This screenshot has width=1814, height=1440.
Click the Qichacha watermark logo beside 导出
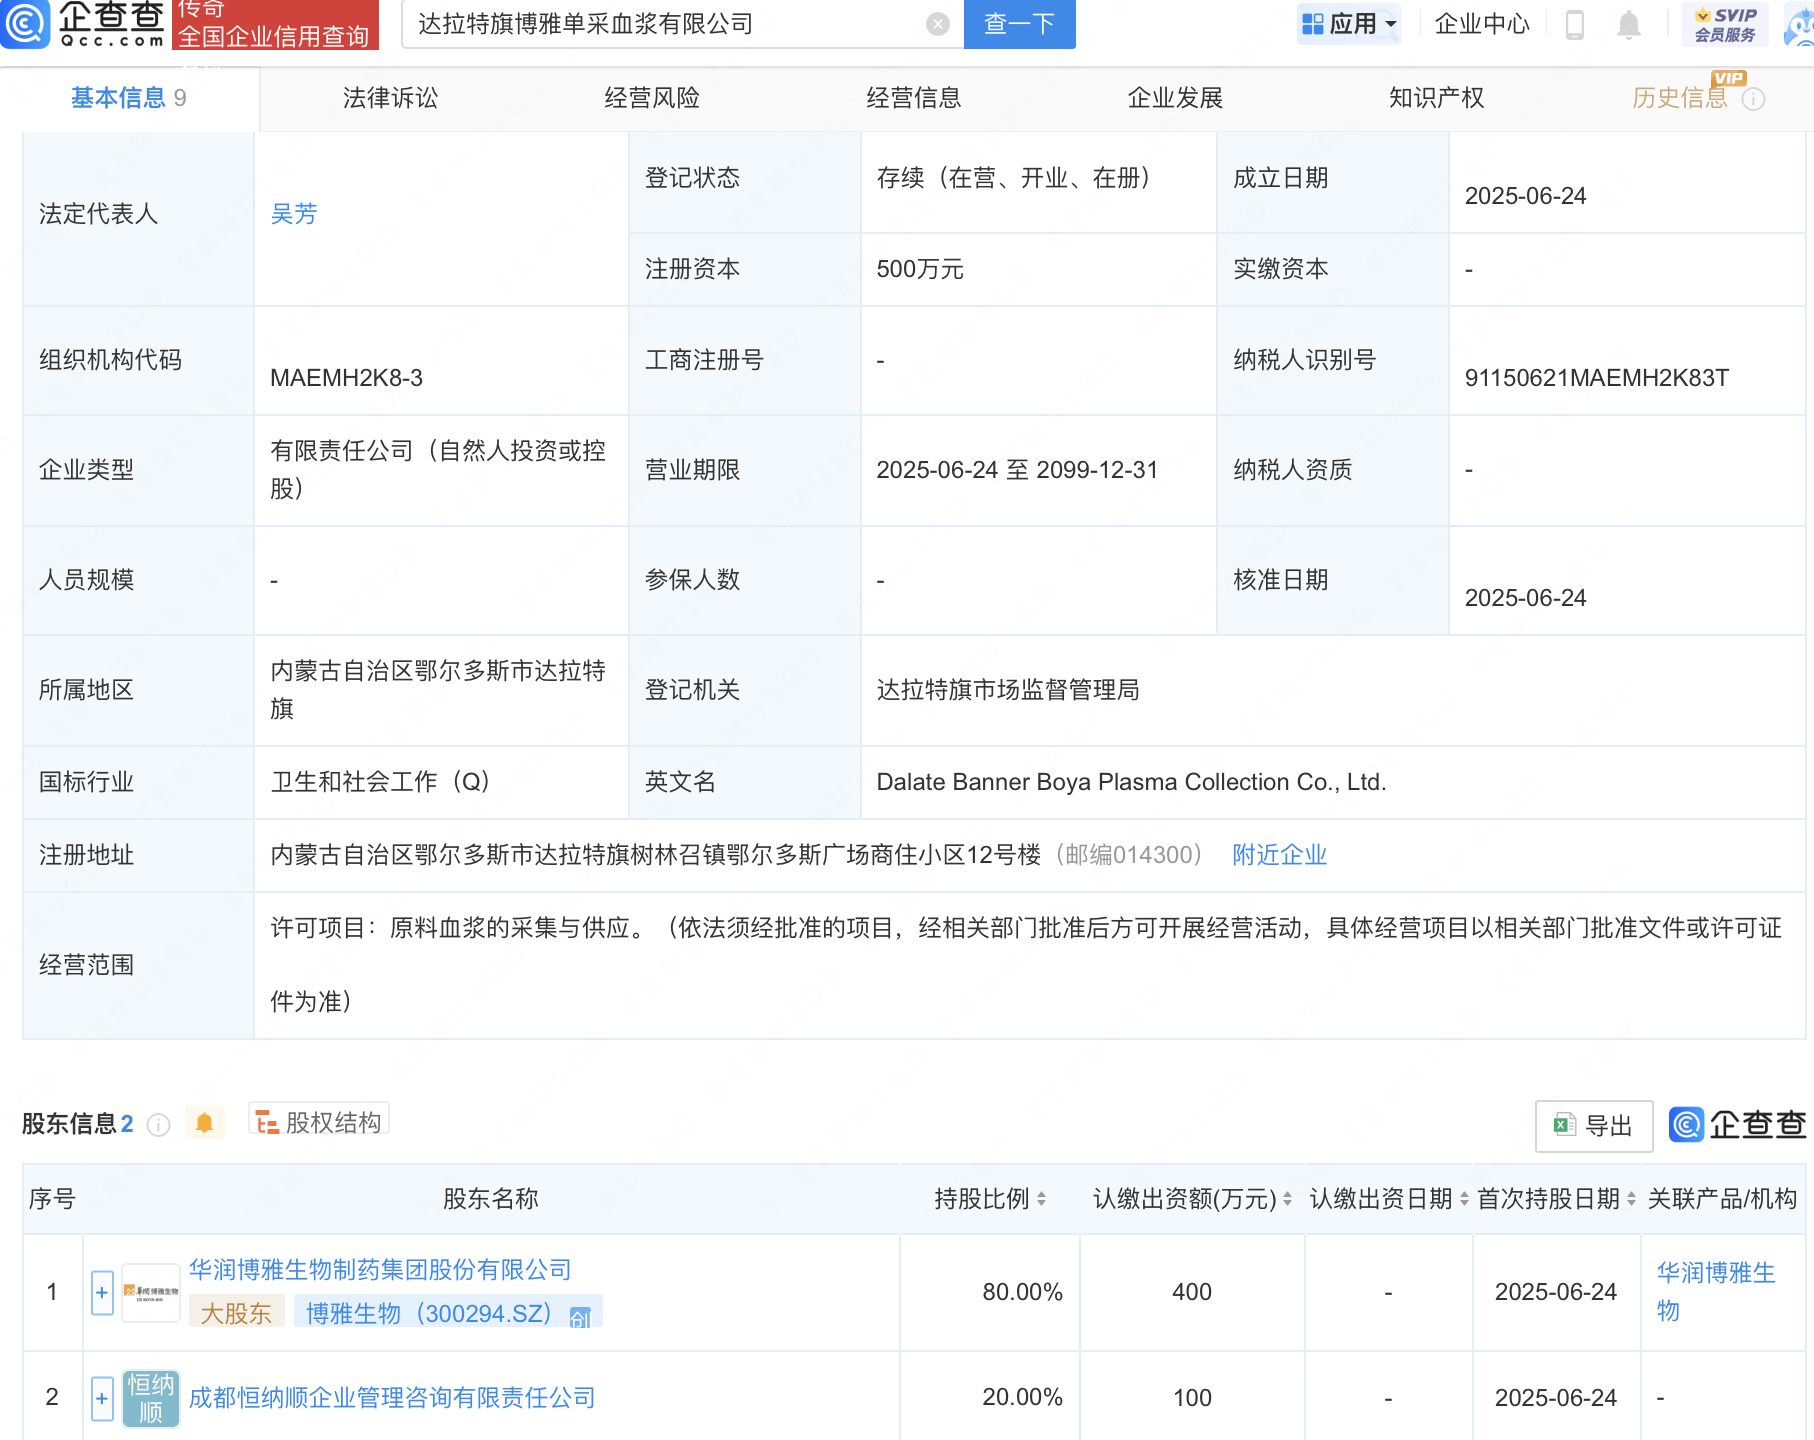(x=1737, y=1125)
